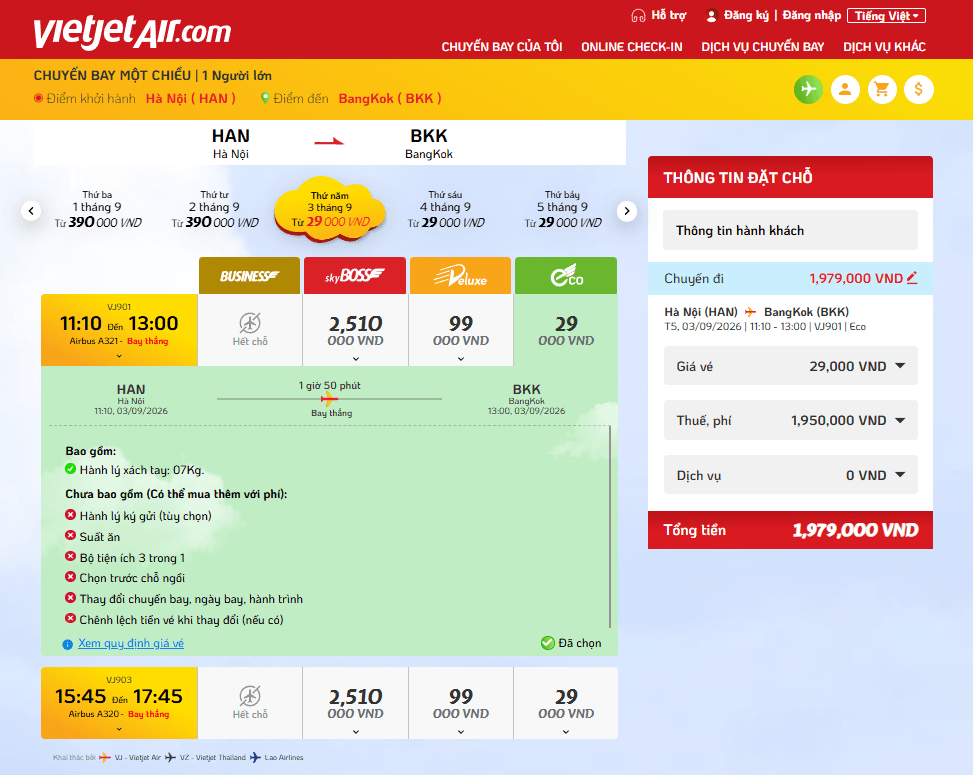Click the Thông tin hành khách box

[790, 230]
